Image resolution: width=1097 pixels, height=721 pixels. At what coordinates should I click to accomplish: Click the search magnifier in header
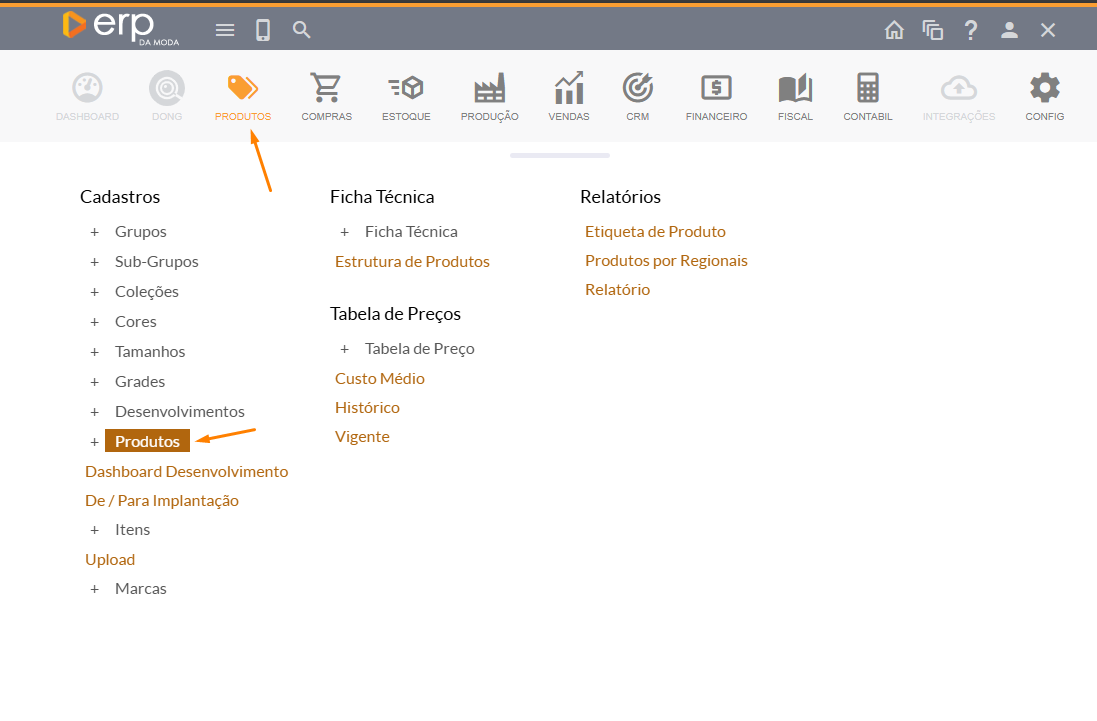[x=301, y=30]
